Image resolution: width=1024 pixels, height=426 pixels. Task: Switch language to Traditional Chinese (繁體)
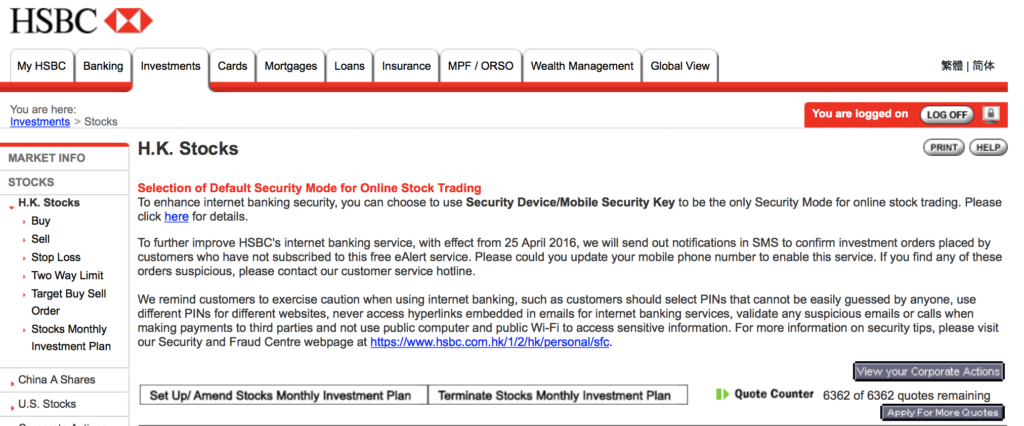click(951, 66)
